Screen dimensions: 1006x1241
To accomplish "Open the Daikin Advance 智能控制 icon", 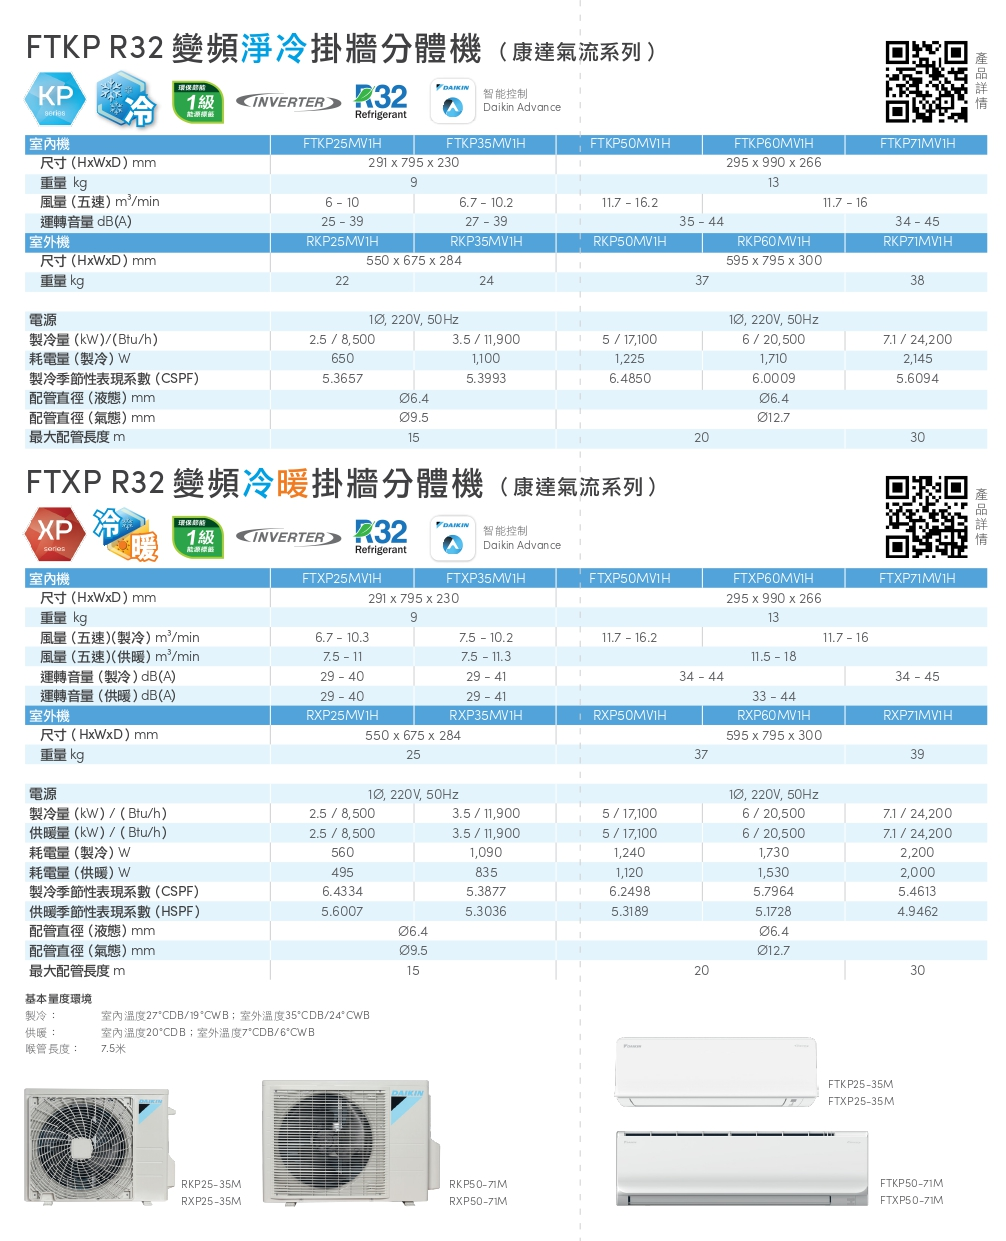I will (x=452, y=100).
